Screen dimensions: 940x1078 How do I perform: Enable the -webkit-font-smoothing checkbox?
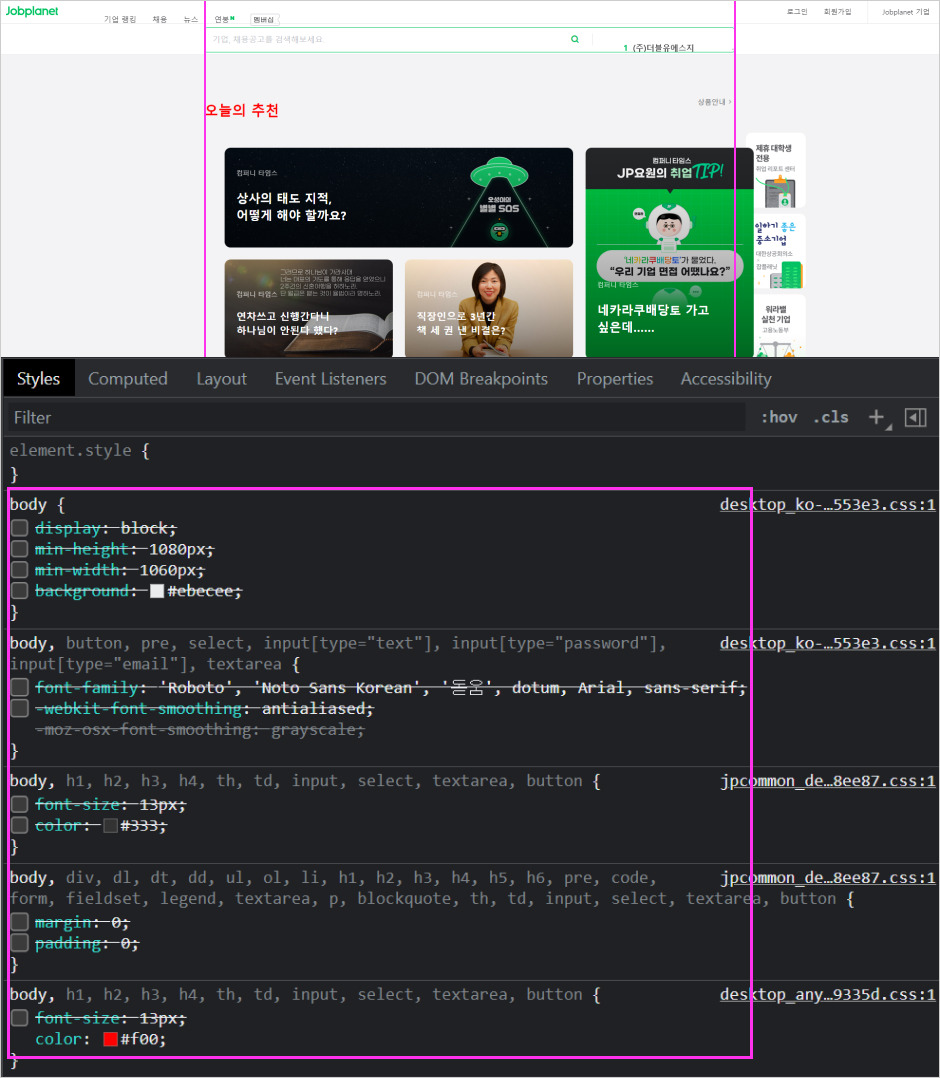[19, 708]
